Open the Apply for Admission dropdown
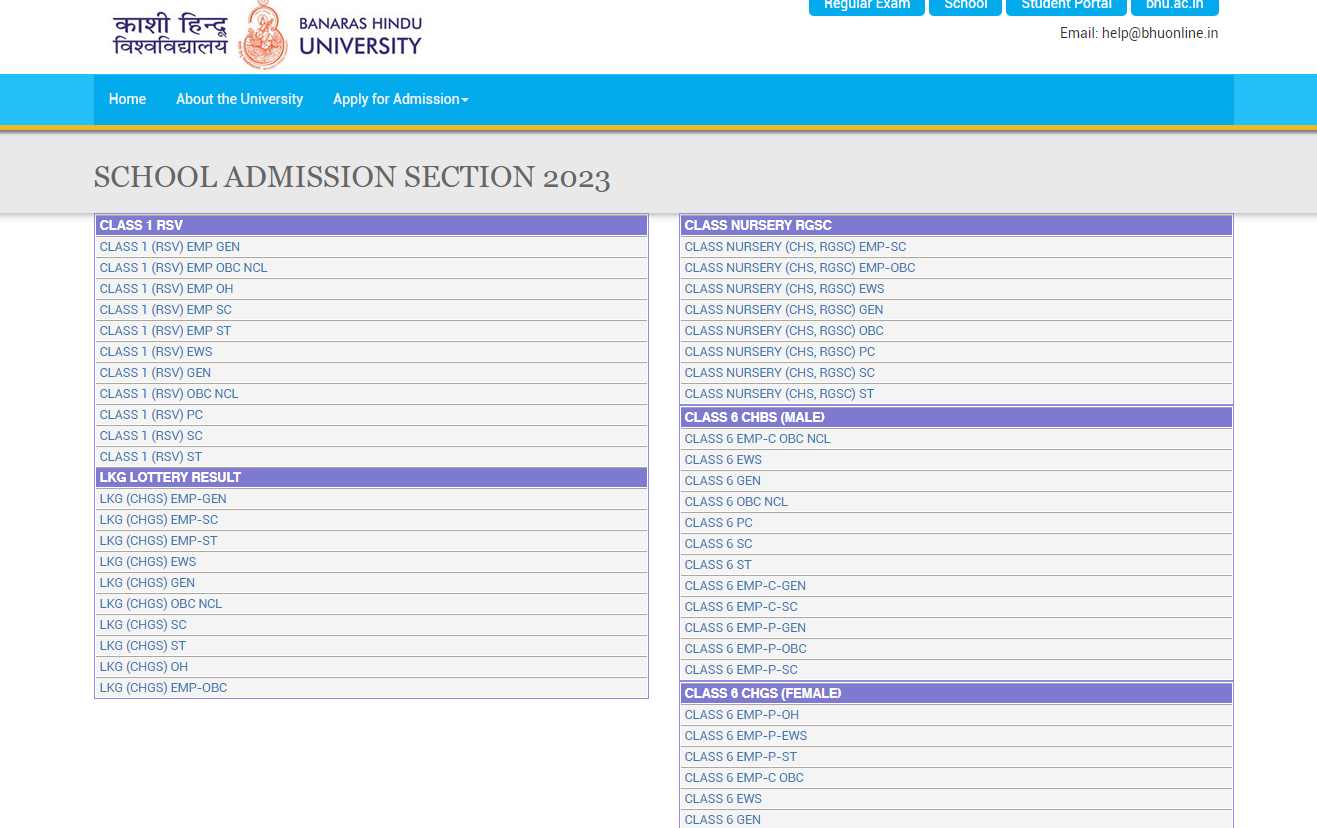Image resolution: width=1317 pixels, height=828 pixels. pyautogui.click(x=400, y=99)
